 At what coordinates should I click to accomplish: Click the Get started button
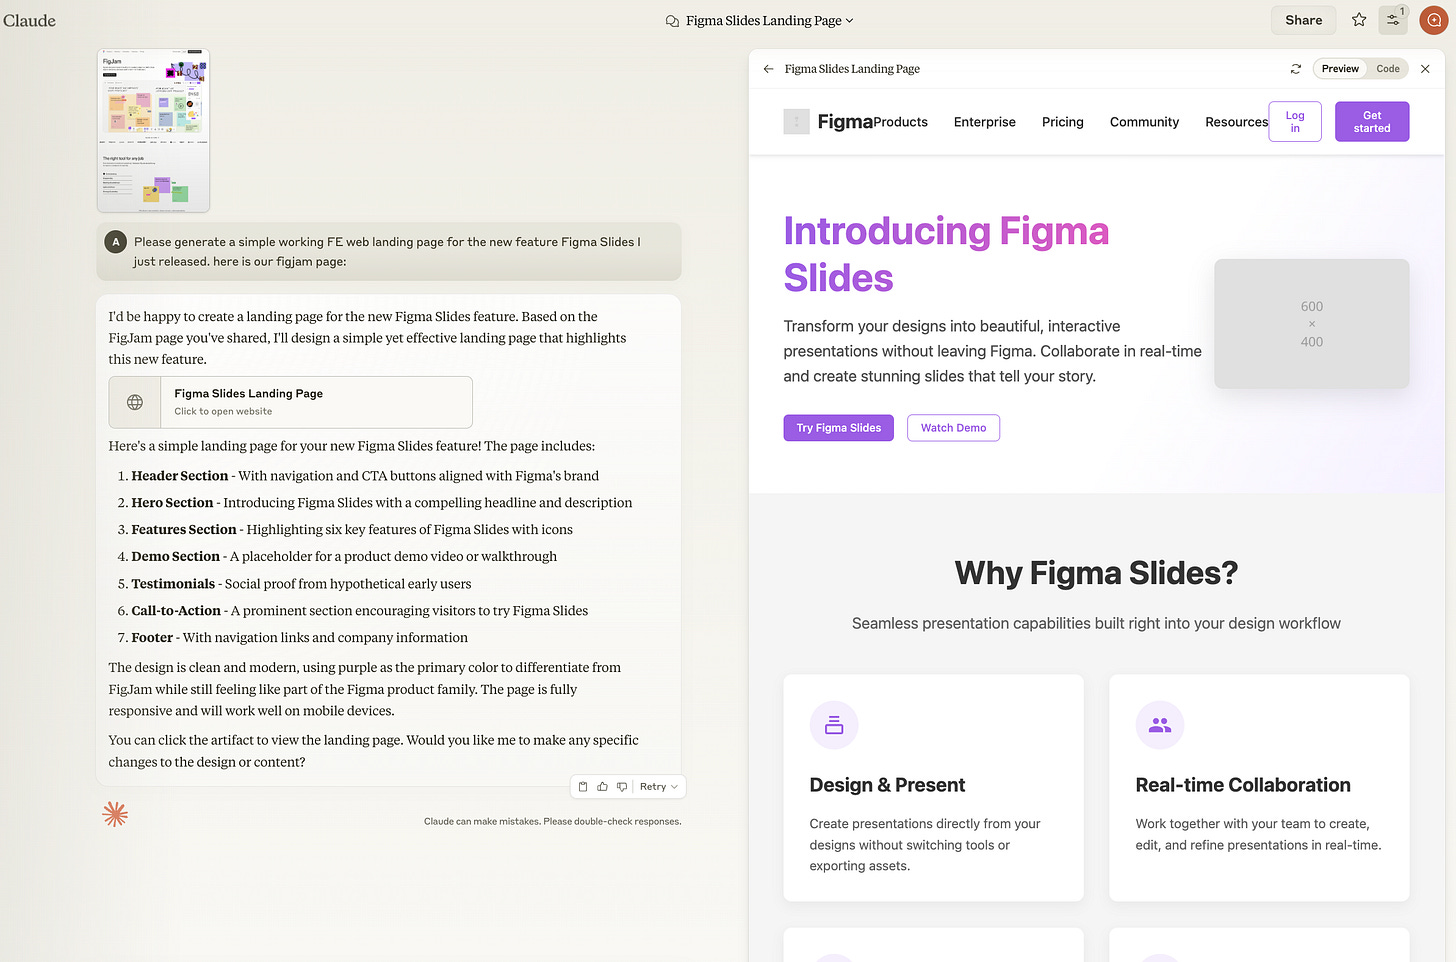coord(1372,122)
